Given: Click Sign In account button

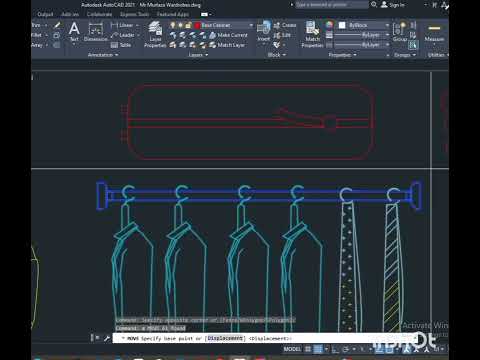Looking at the screenshot, I should click(393, 5).
